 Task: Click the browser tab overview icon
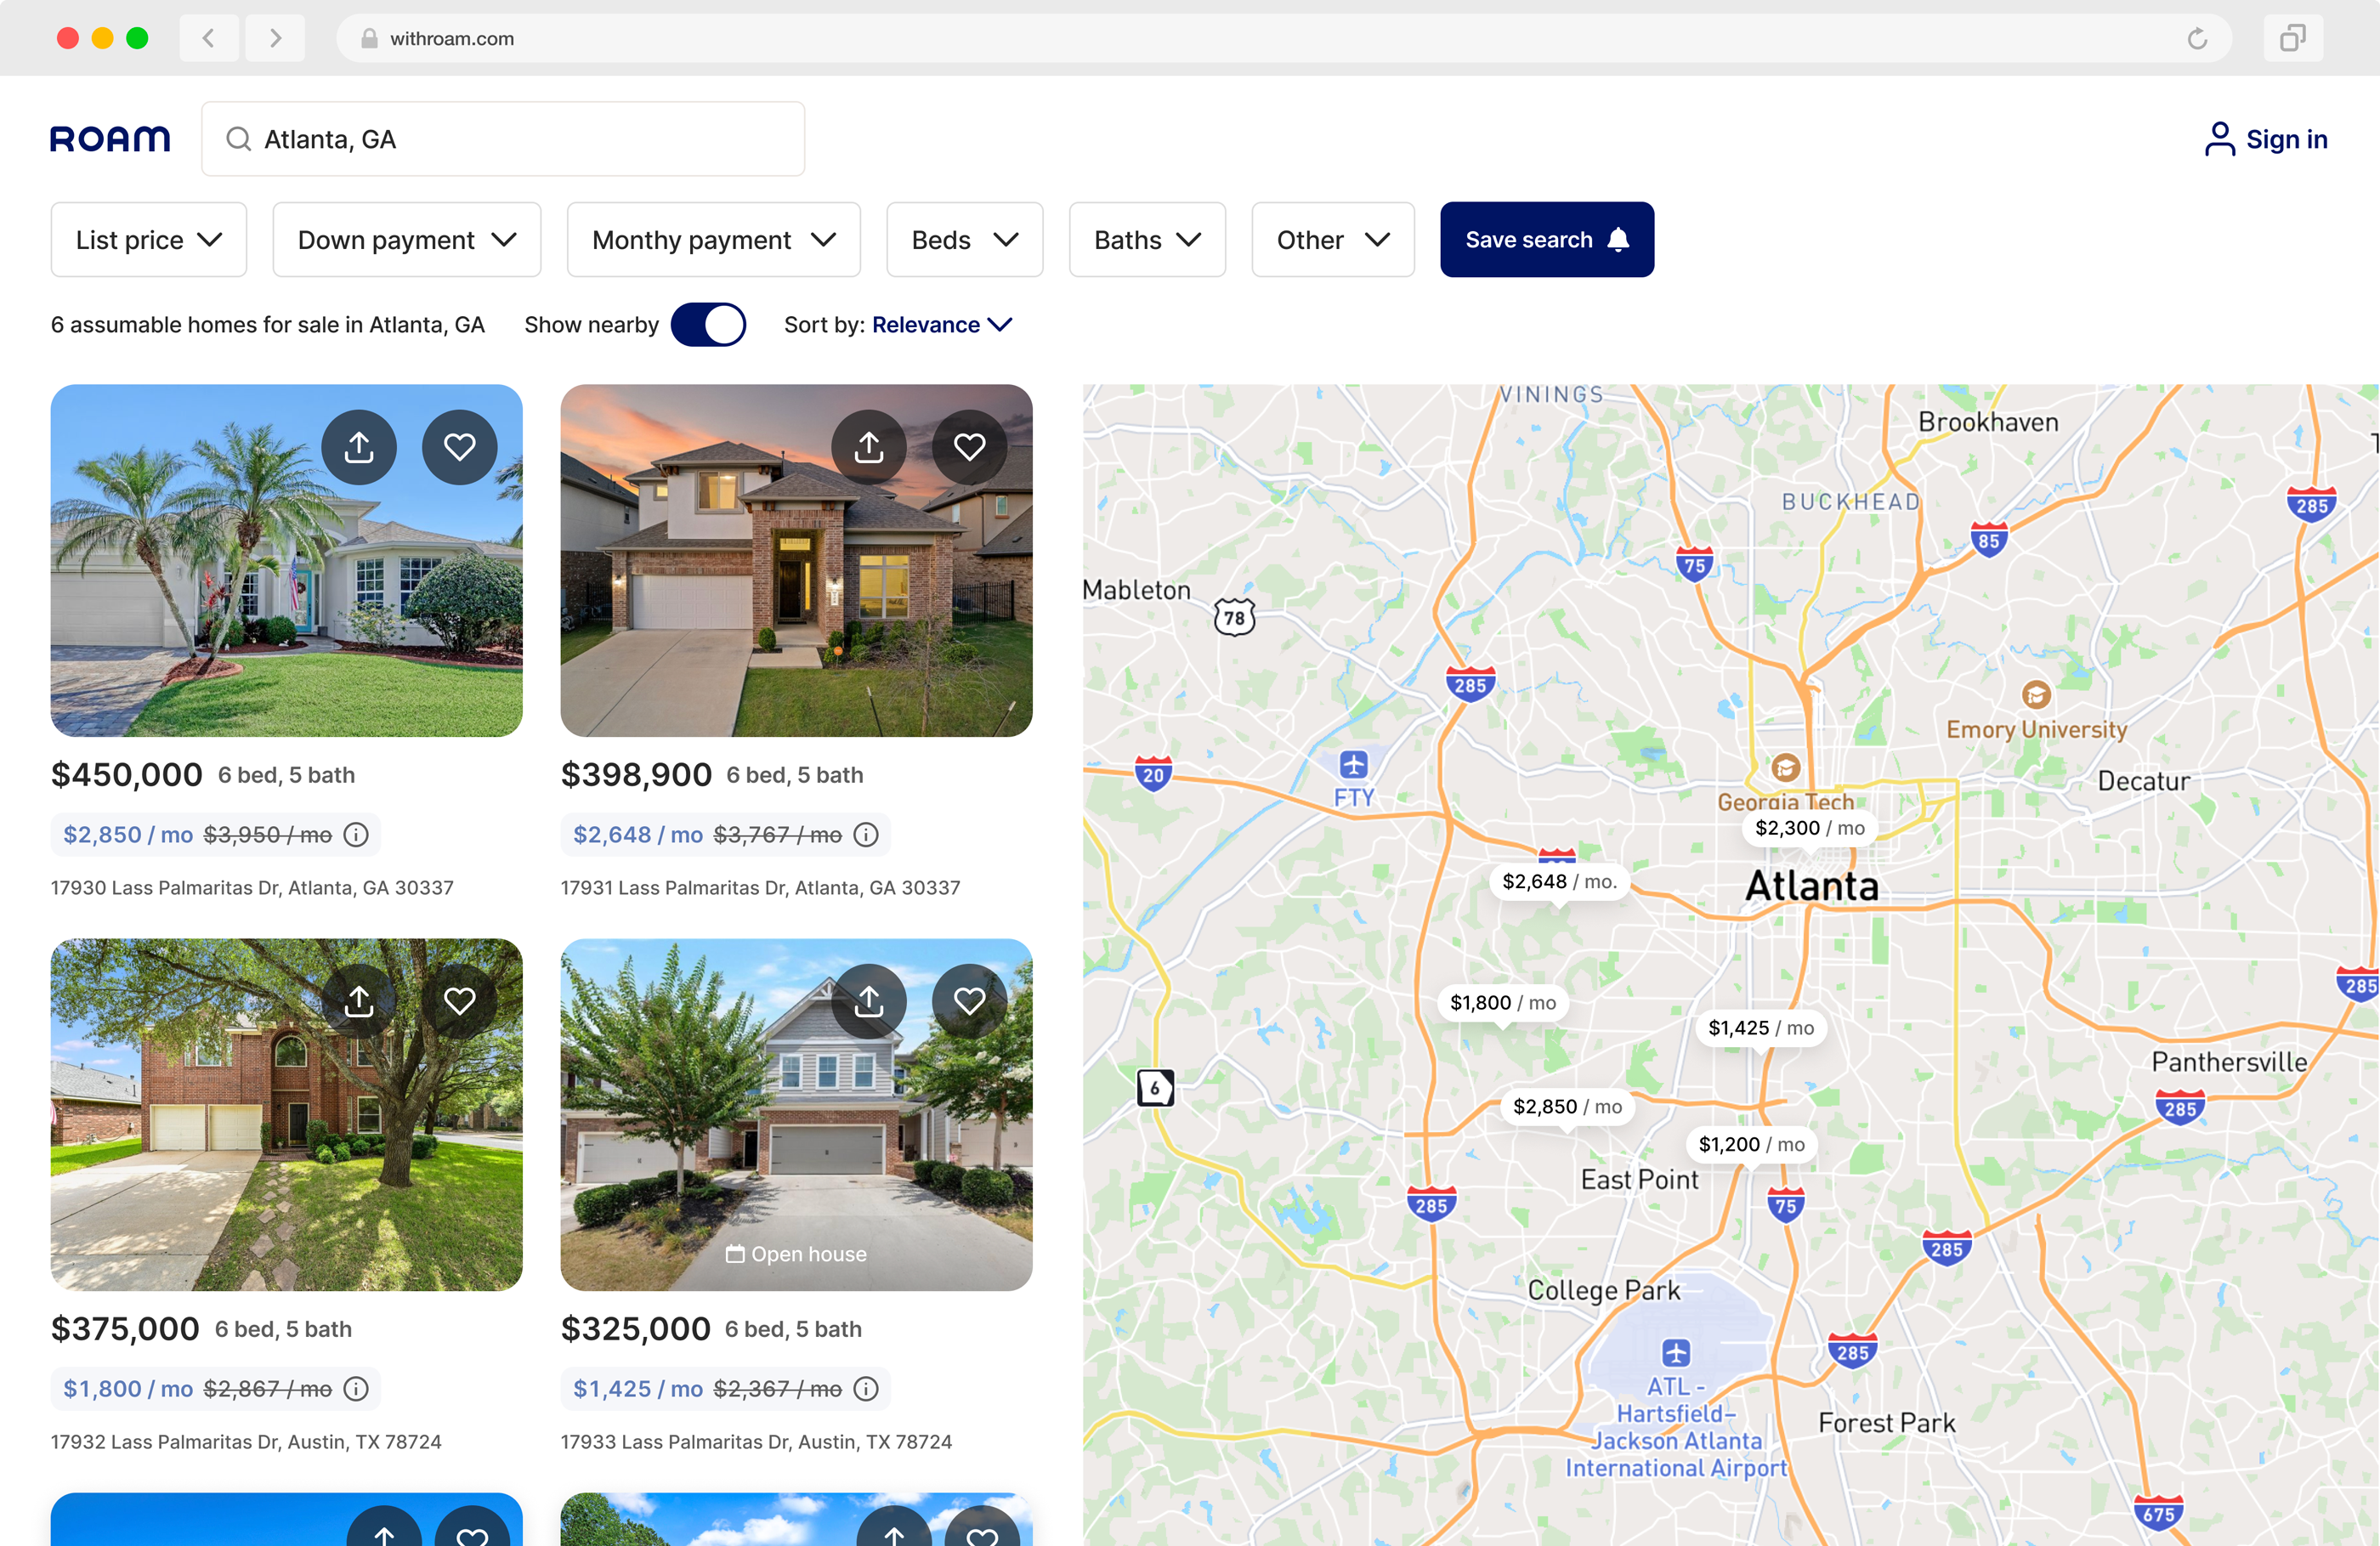(2293, 39)
